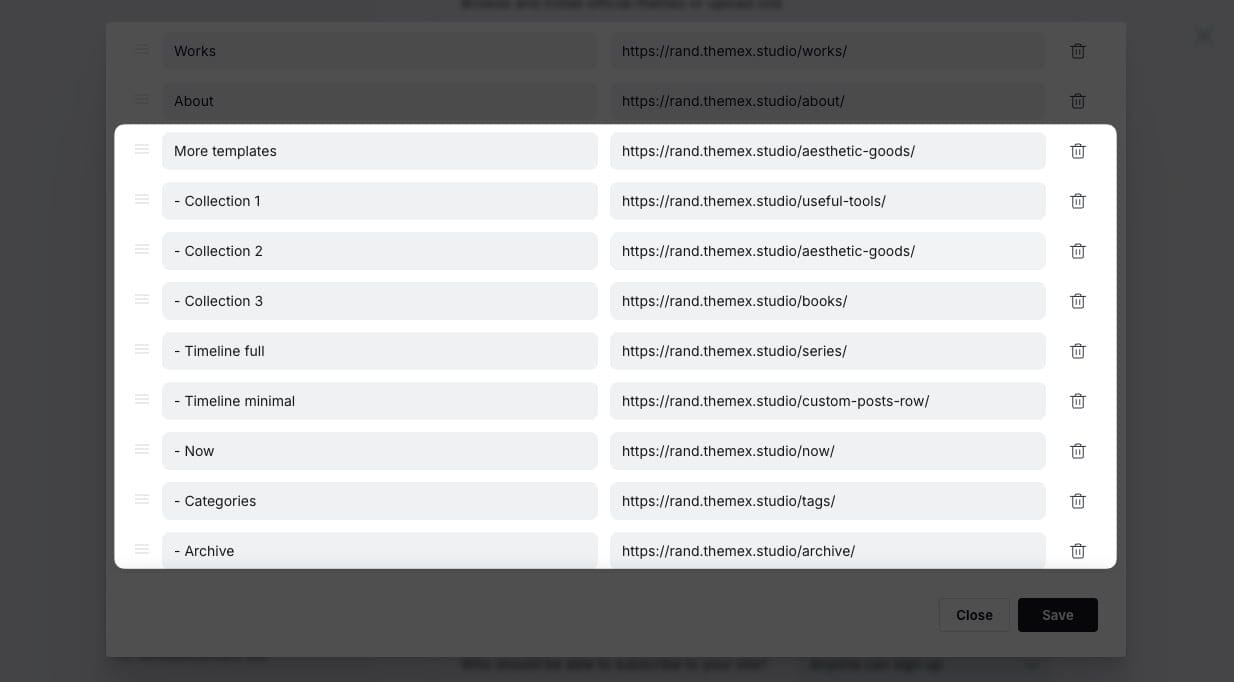Delete the Works navigation item

1077,51
